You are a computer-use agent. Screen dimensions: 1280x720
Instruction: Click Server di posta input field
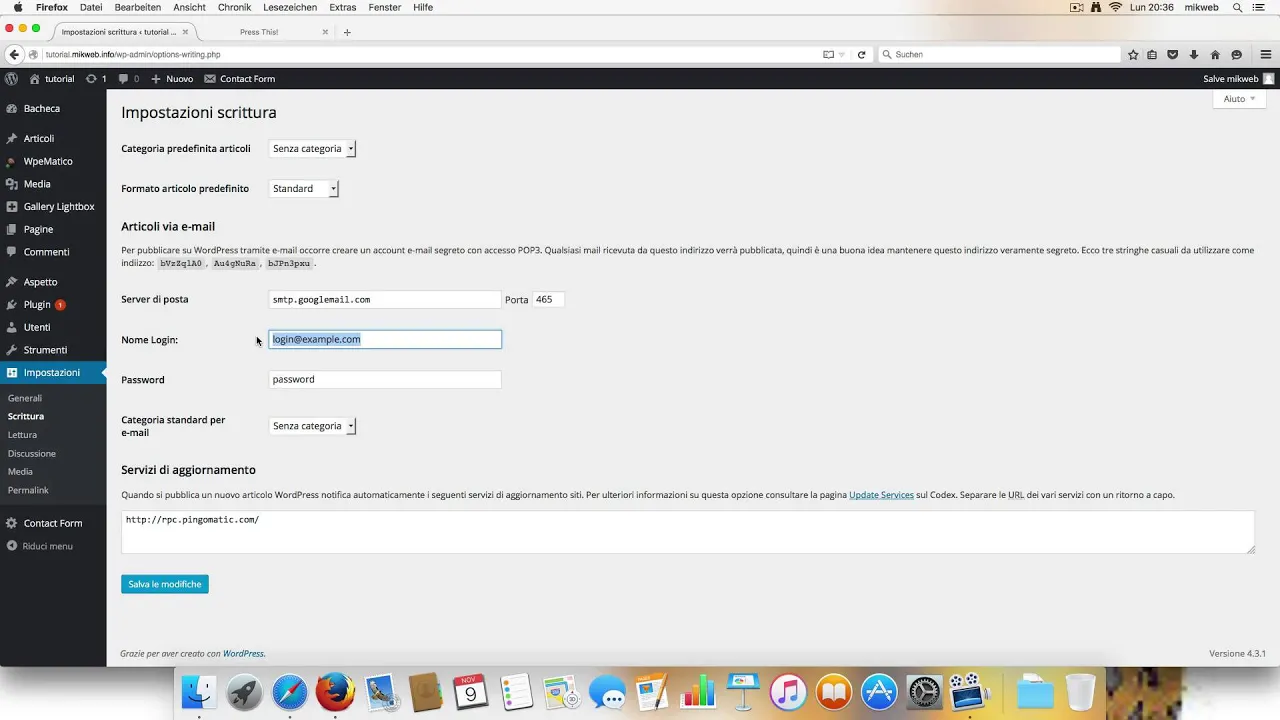pyautogui.click(x=385, y=299)
